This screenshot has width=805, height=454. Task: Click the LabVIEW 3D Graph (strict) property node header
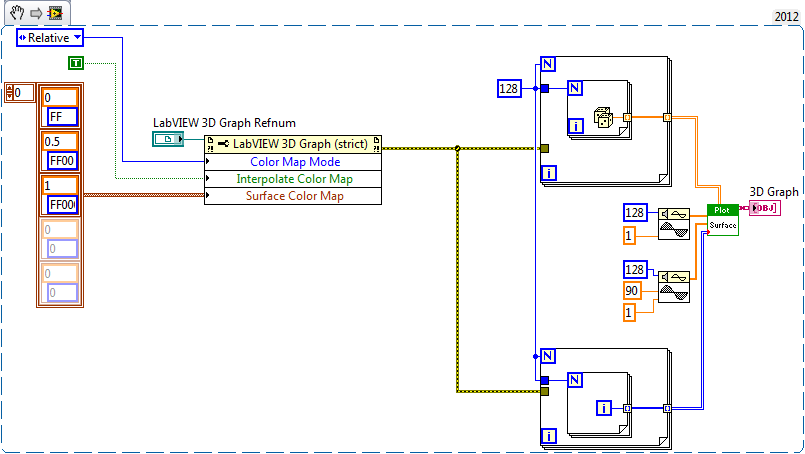click(x=293, y=144)
